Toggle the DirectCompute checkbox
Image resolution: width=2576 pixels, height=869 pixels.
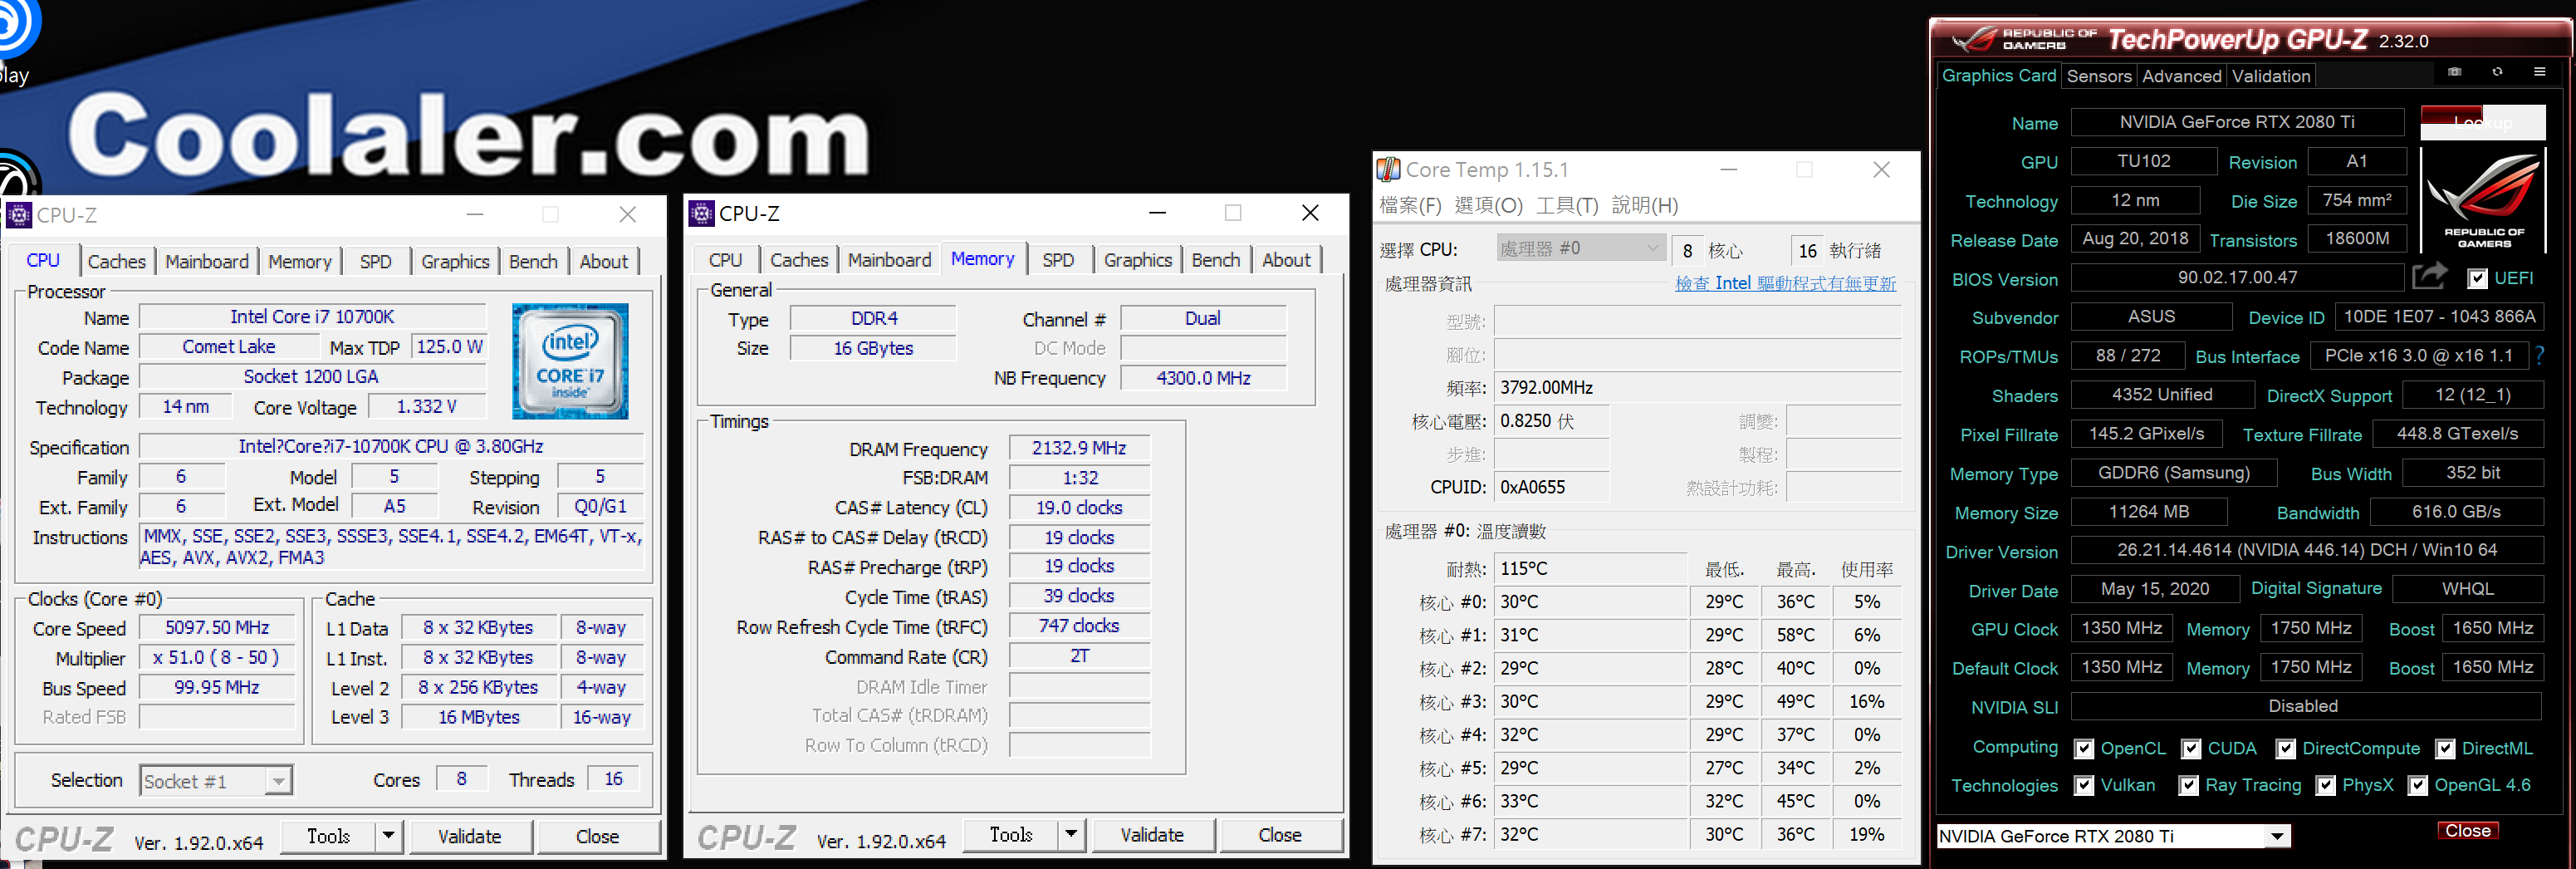coord(2285,748)
